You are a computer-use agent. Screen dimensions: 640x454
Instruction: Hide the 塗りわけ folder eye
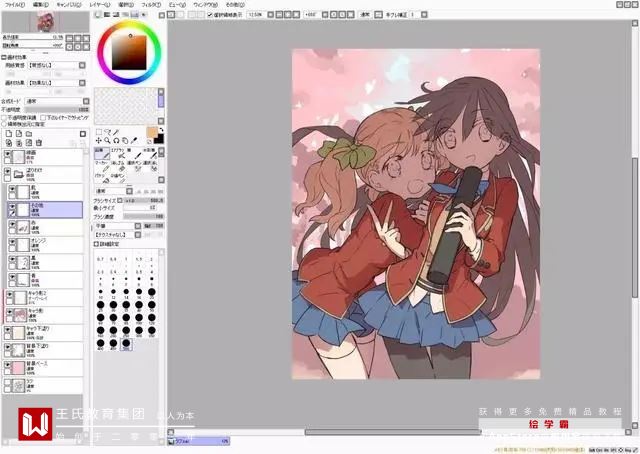7,171
